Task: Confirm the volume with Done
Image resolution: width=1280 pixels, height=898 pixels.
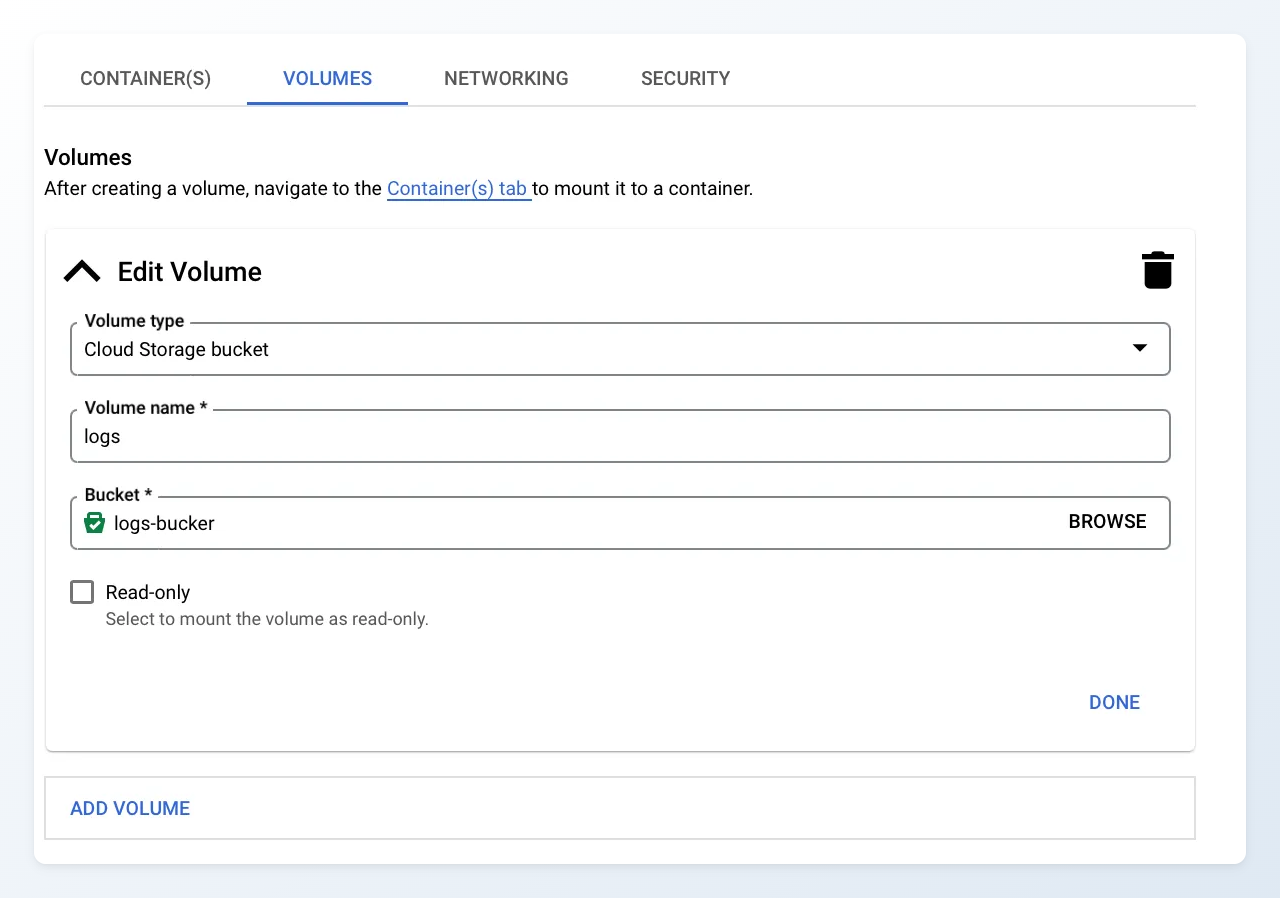Action: pos(1114,702)
